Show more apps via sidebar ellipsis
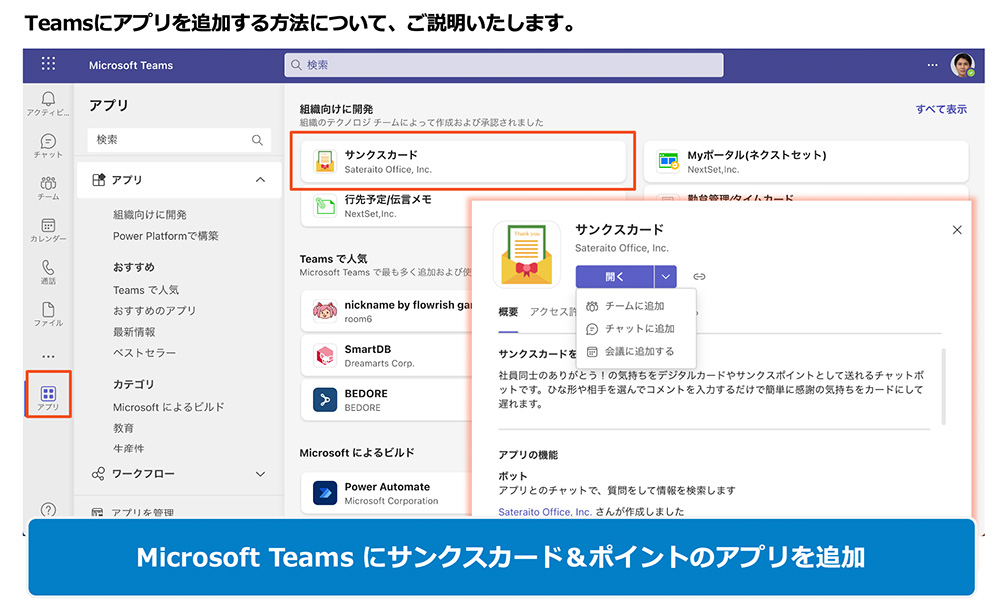Image resolution: width=1000 pixels, height=605 pixels. pos(48,356)
